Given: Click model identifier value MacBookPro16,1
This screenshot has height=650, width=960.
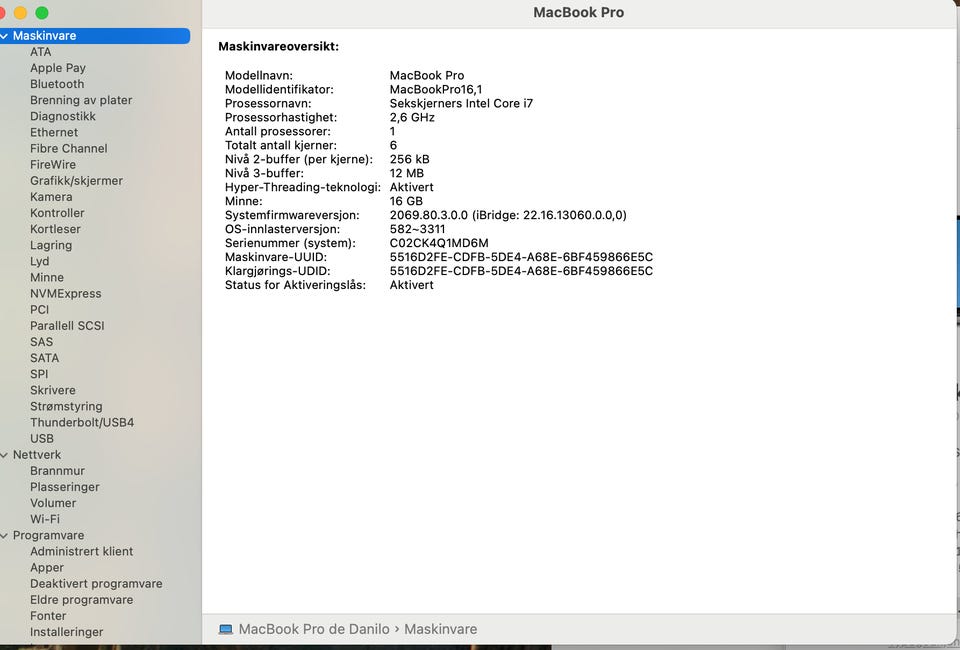Looking at the screenshot, I should 436,89.
